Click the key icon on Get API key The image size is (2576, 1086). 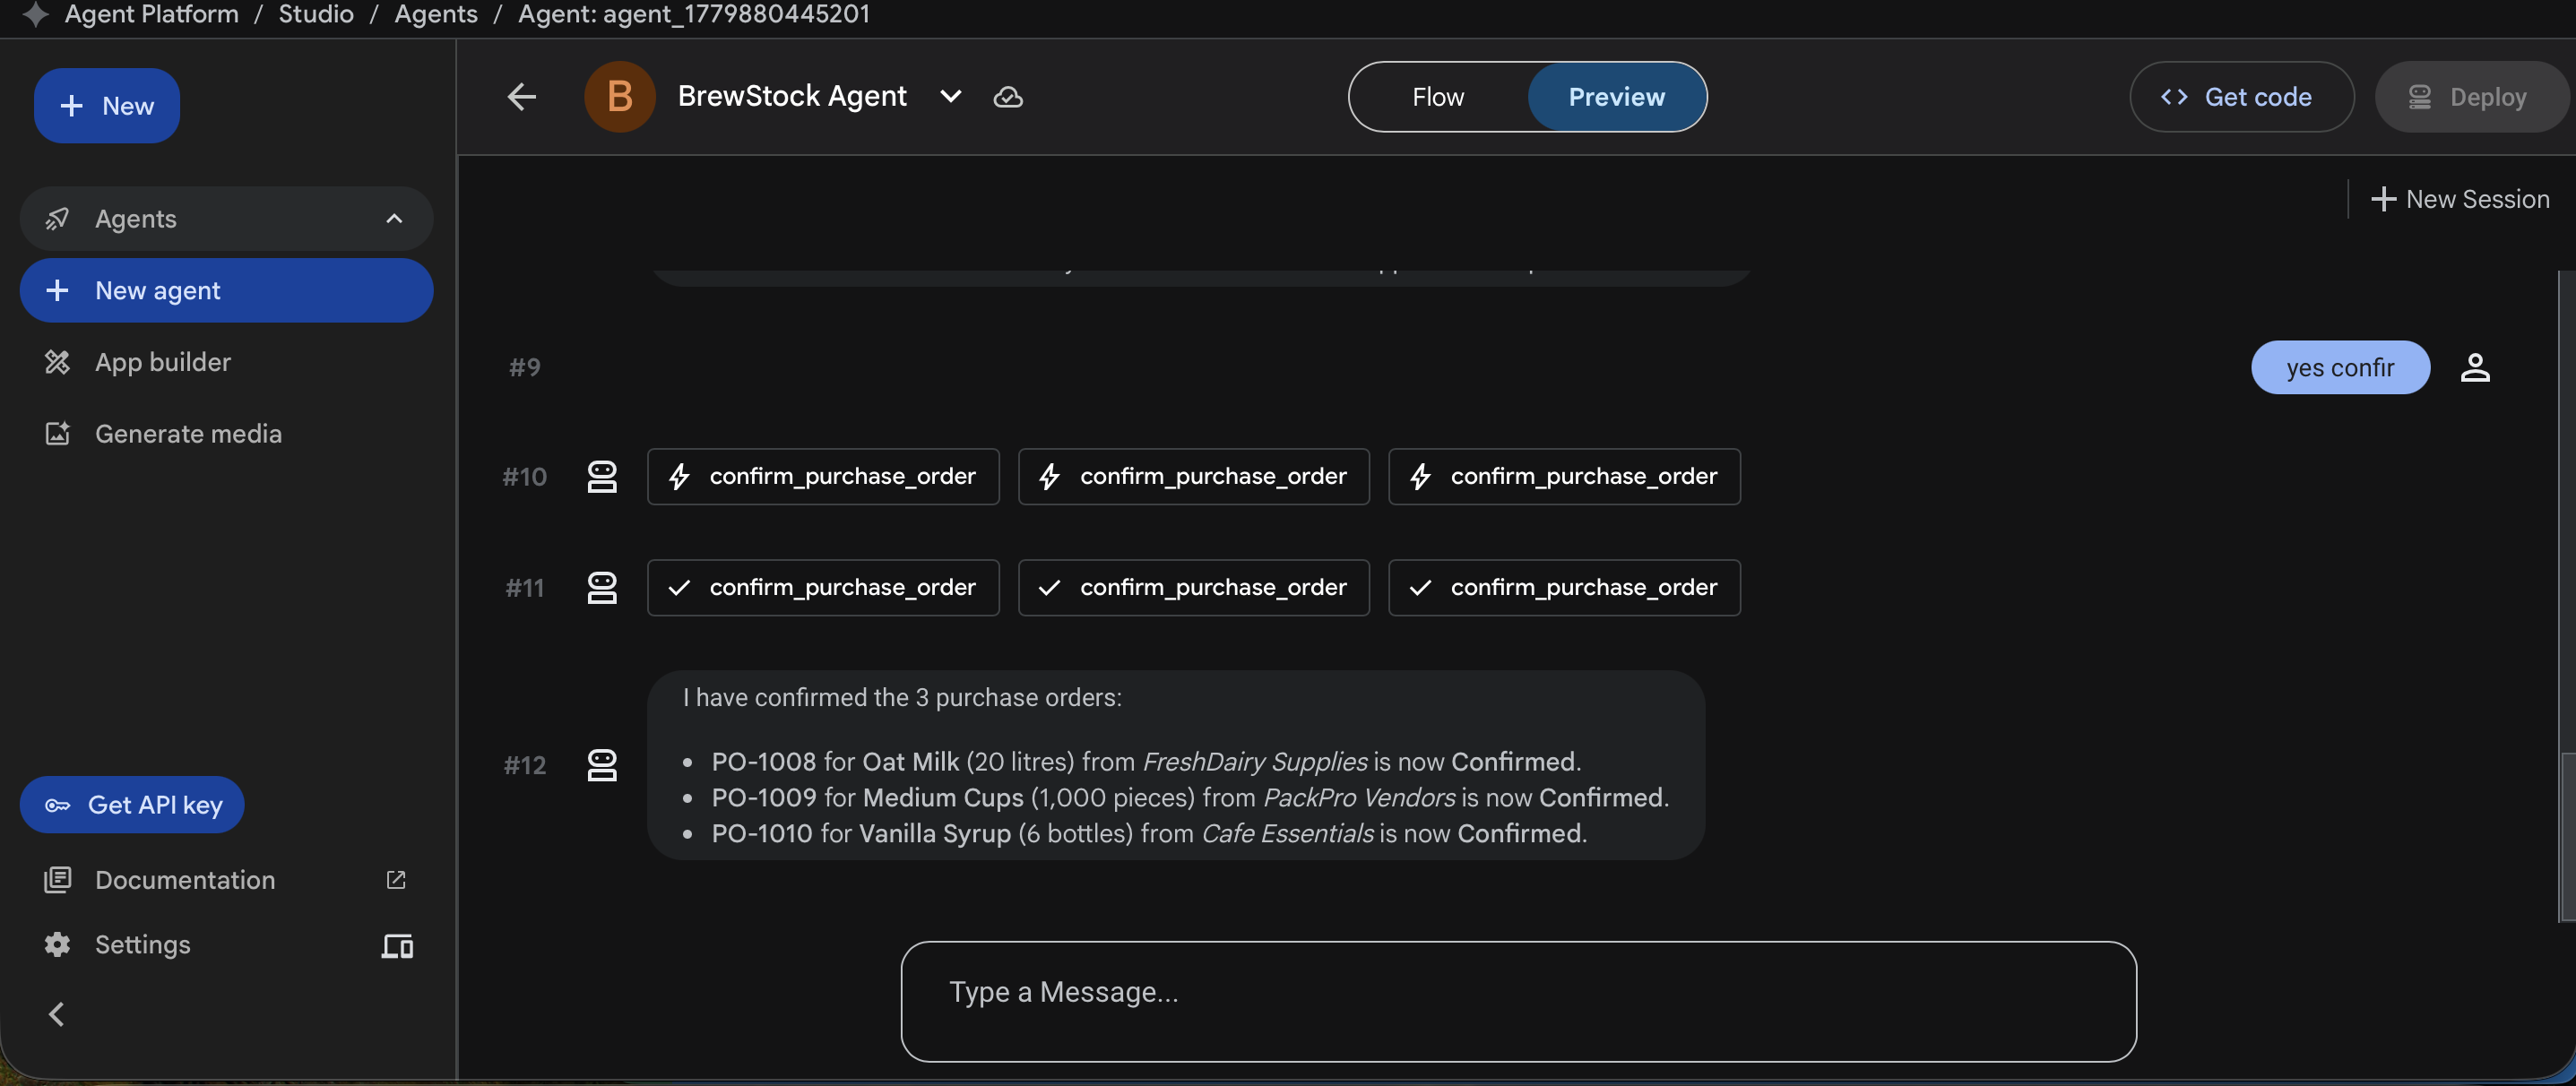point(58,805)
